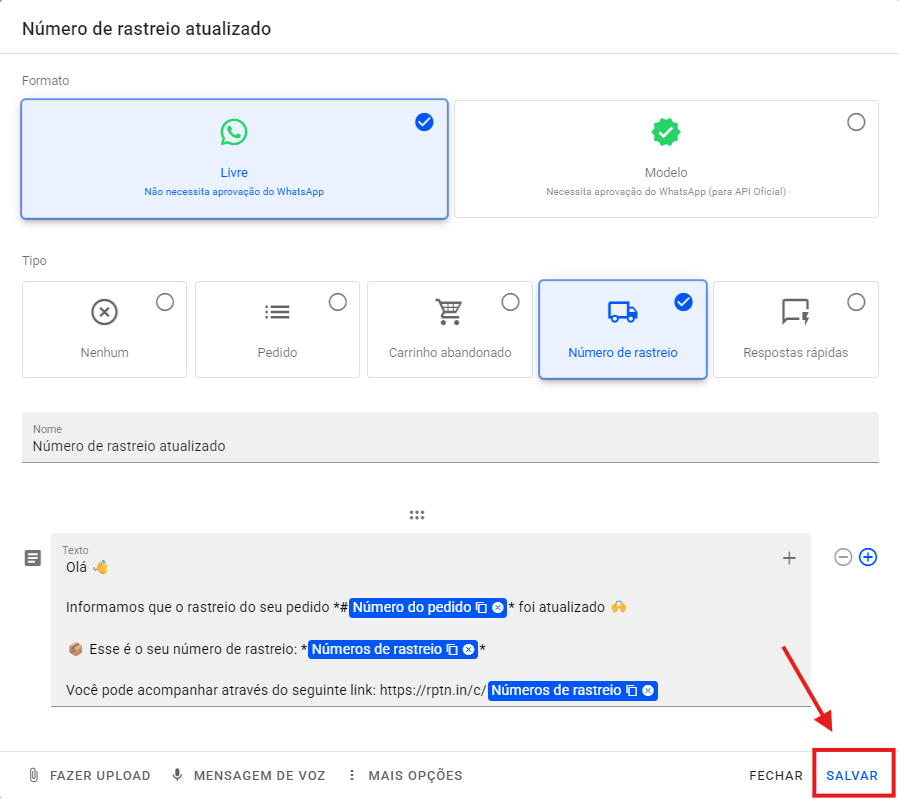Select the Modelo format radio button
Screen dimensions: 899x799
[856, 122]
